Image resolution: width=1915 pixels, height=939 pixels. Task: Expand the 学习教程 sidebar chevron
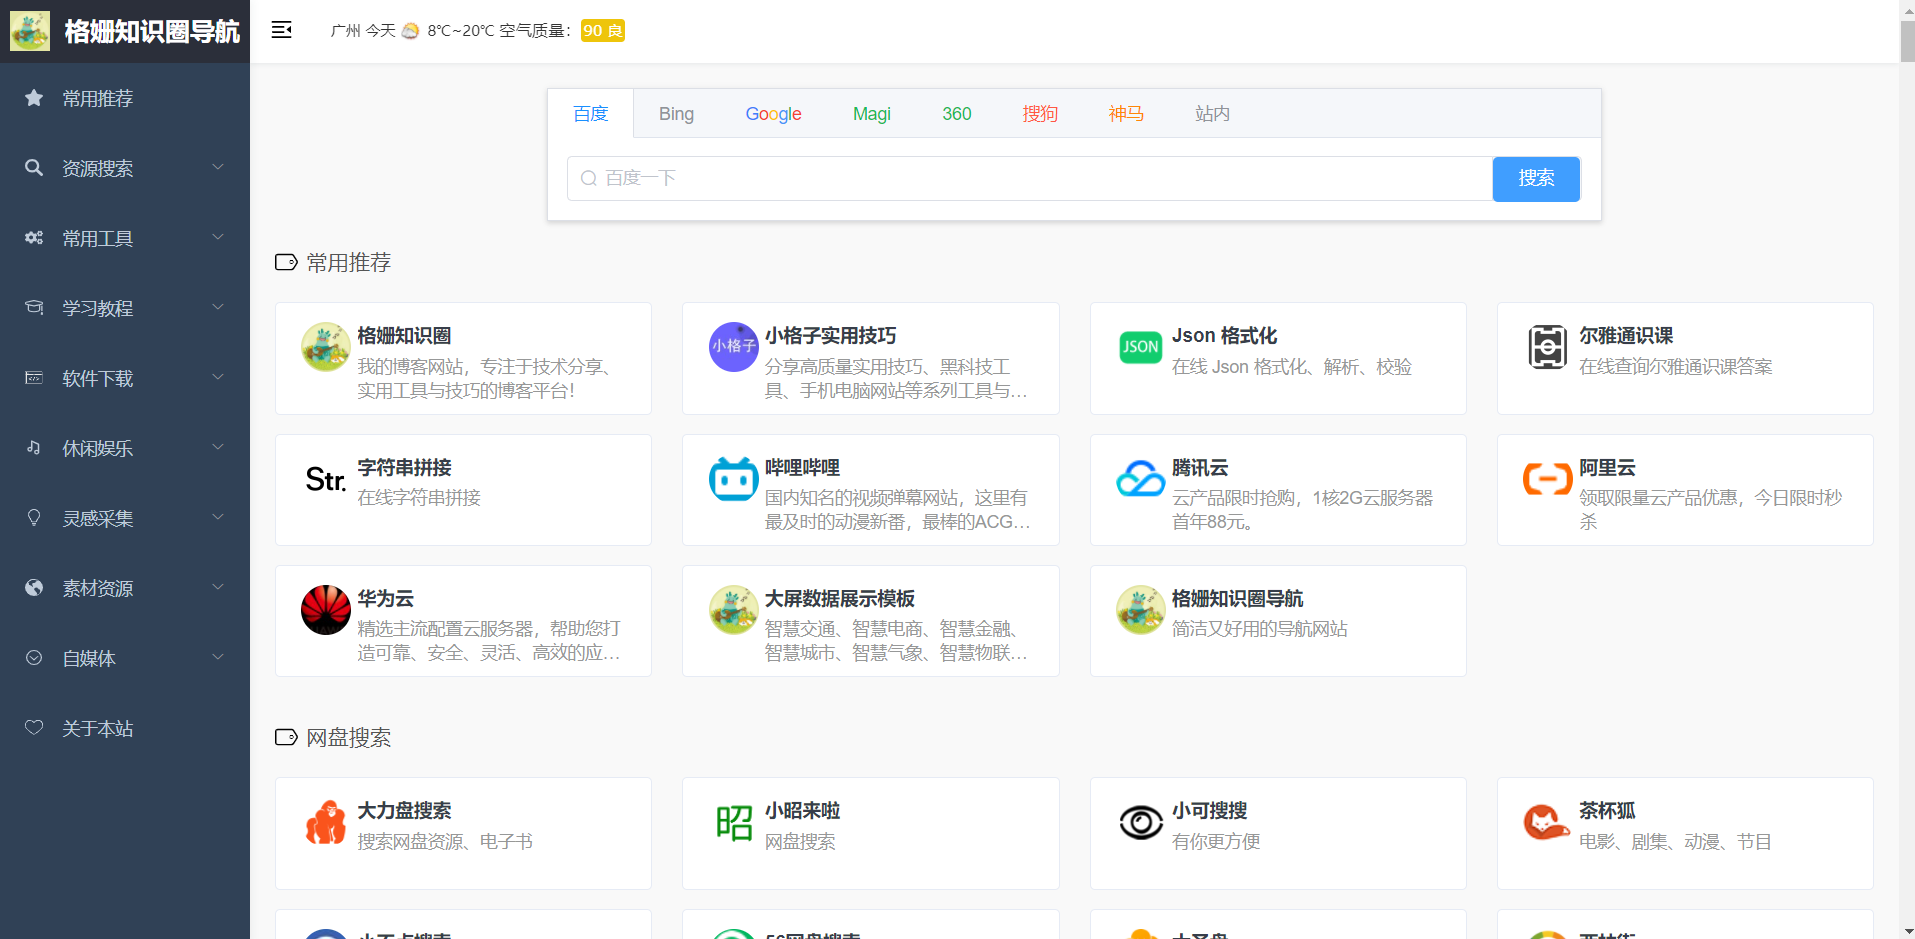pos(218,307)
